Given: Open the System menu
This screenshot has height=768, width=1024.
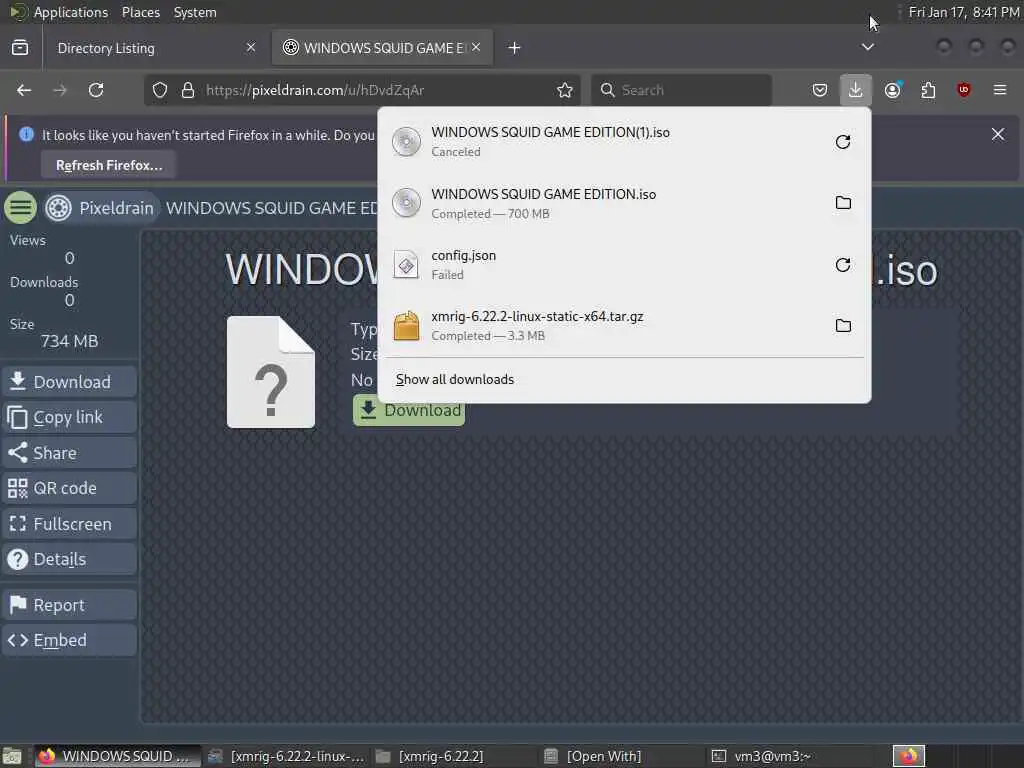Looking at the screenshot, I should (195, 12).
